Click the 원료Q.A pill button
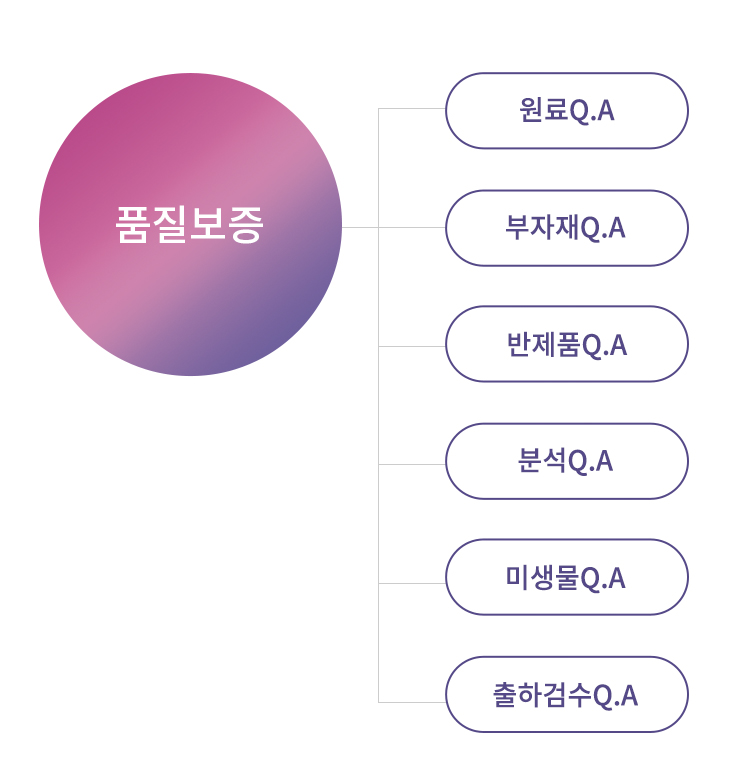 (566, 111)
